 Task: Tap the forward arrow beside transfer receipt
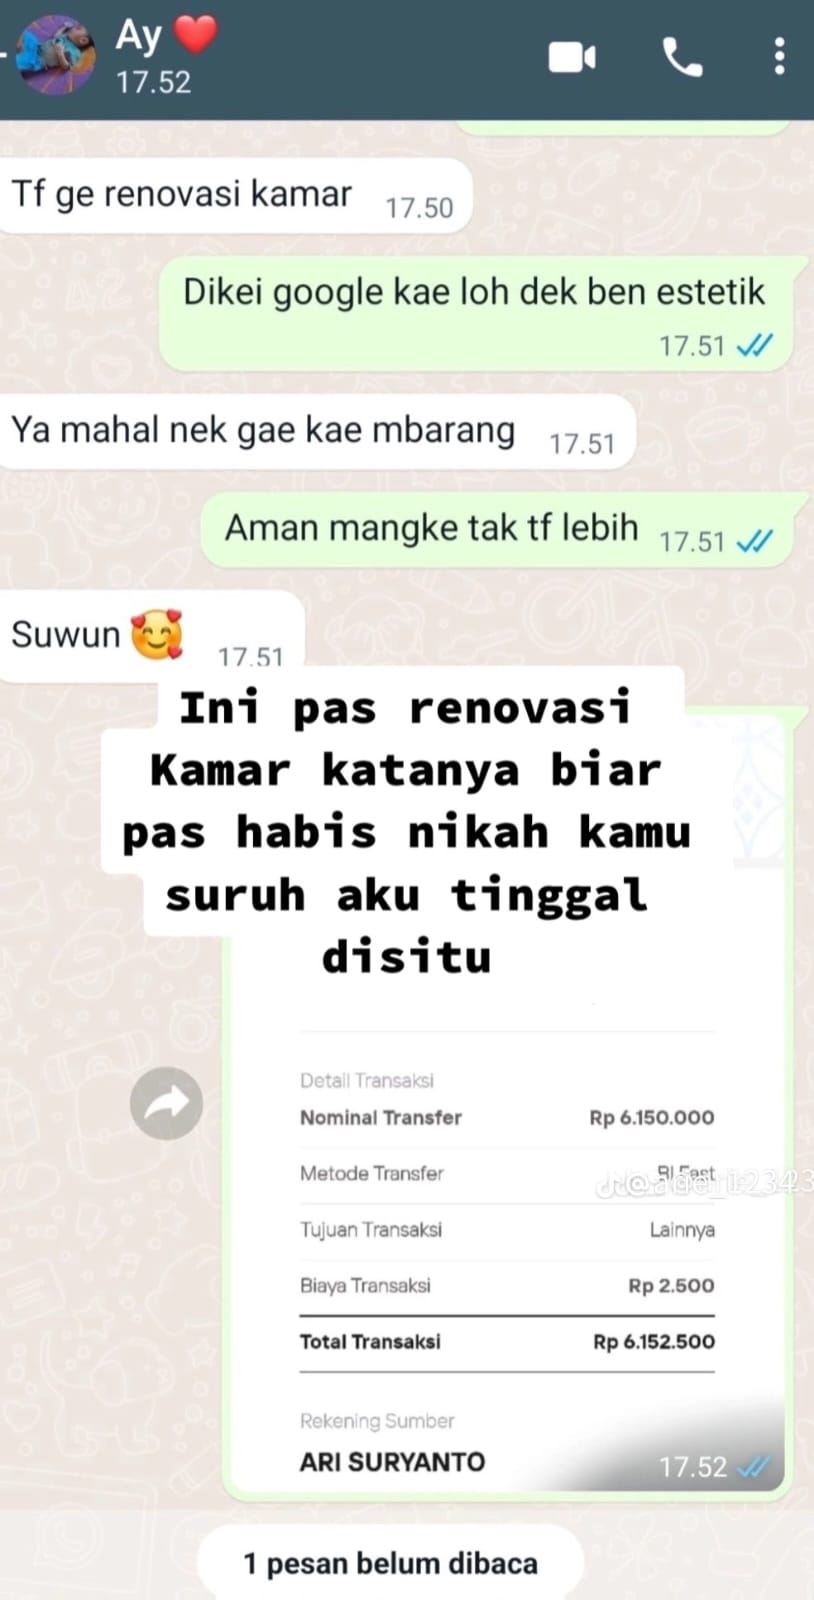click(x=166, y=1103)
